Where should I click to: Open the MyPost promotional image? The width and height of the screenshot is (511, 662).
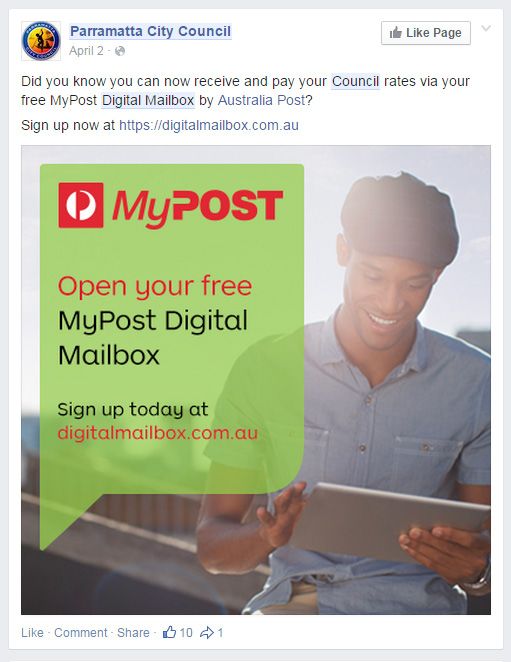[x=256, y=380]
